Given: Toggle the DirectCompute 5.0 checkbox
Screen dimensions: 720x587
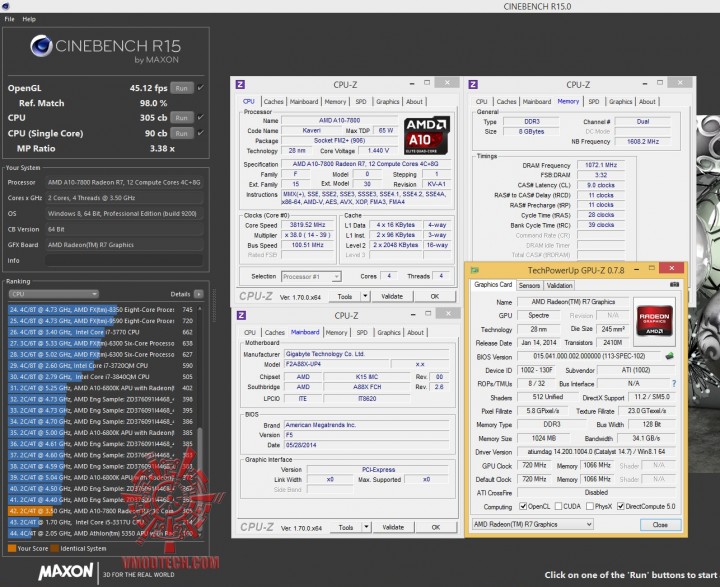Looking at the screenshot, I should coord(620,506).
